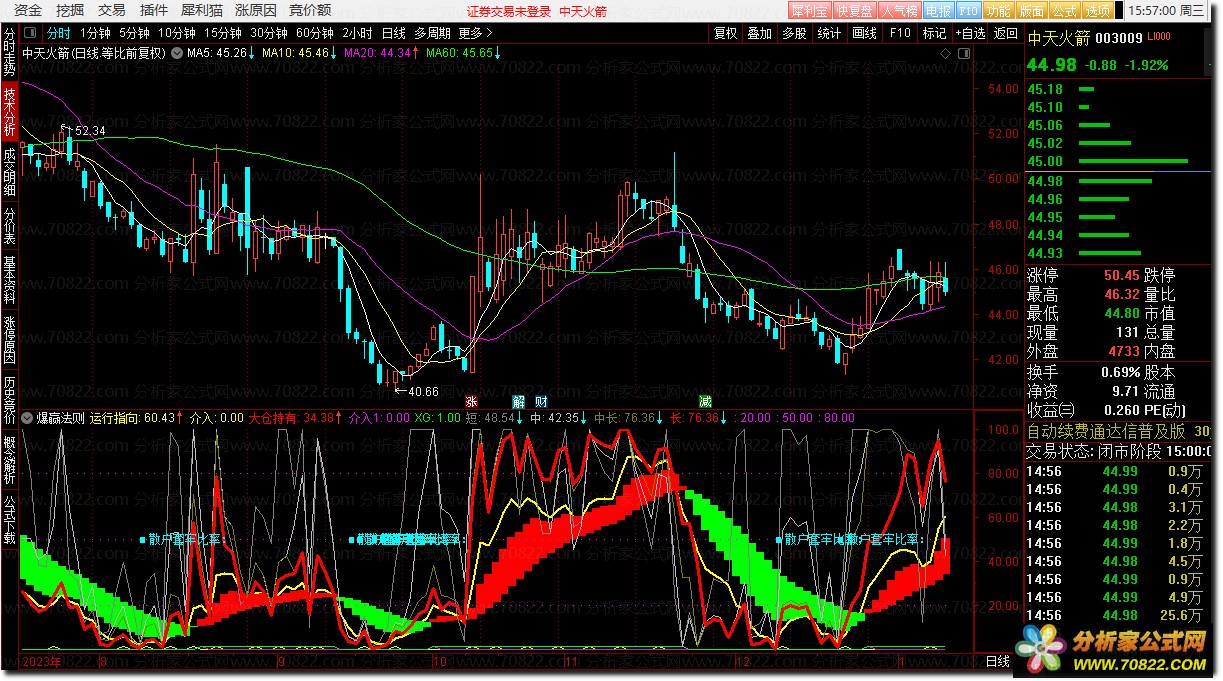Open the indicator menu beside 爆赢法则
Image resolution: width=1223 pixels, height=681 pixels.
(x=27, y=418)
